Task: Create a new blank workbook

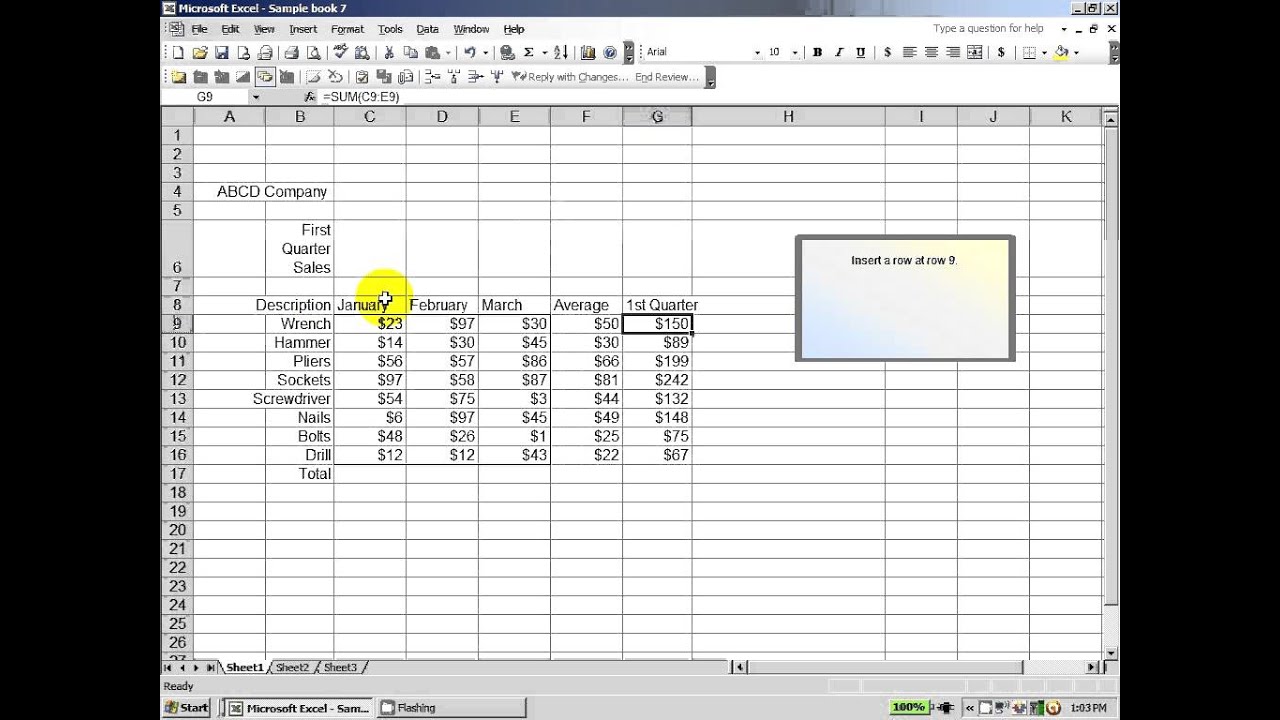Action: (178, 53)
